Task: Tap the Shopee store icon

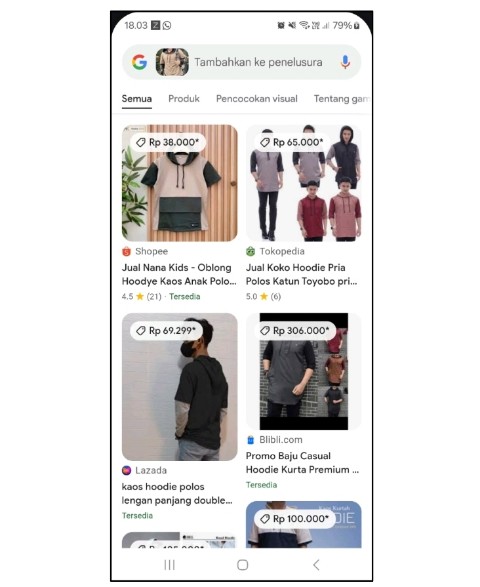Action: [x=127, y=251]
